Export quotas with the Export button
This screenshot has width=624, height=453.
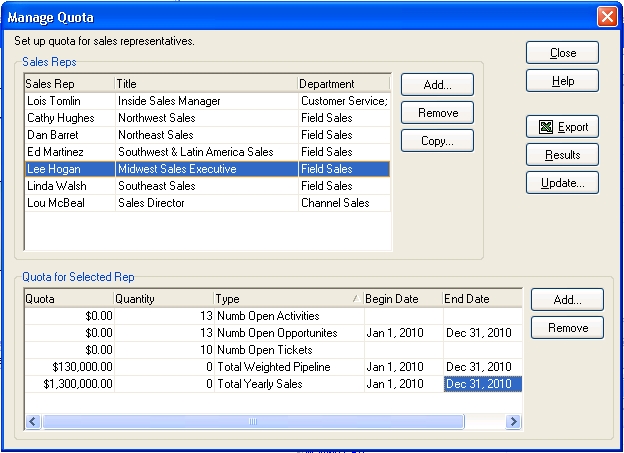(x=562, y=127)
